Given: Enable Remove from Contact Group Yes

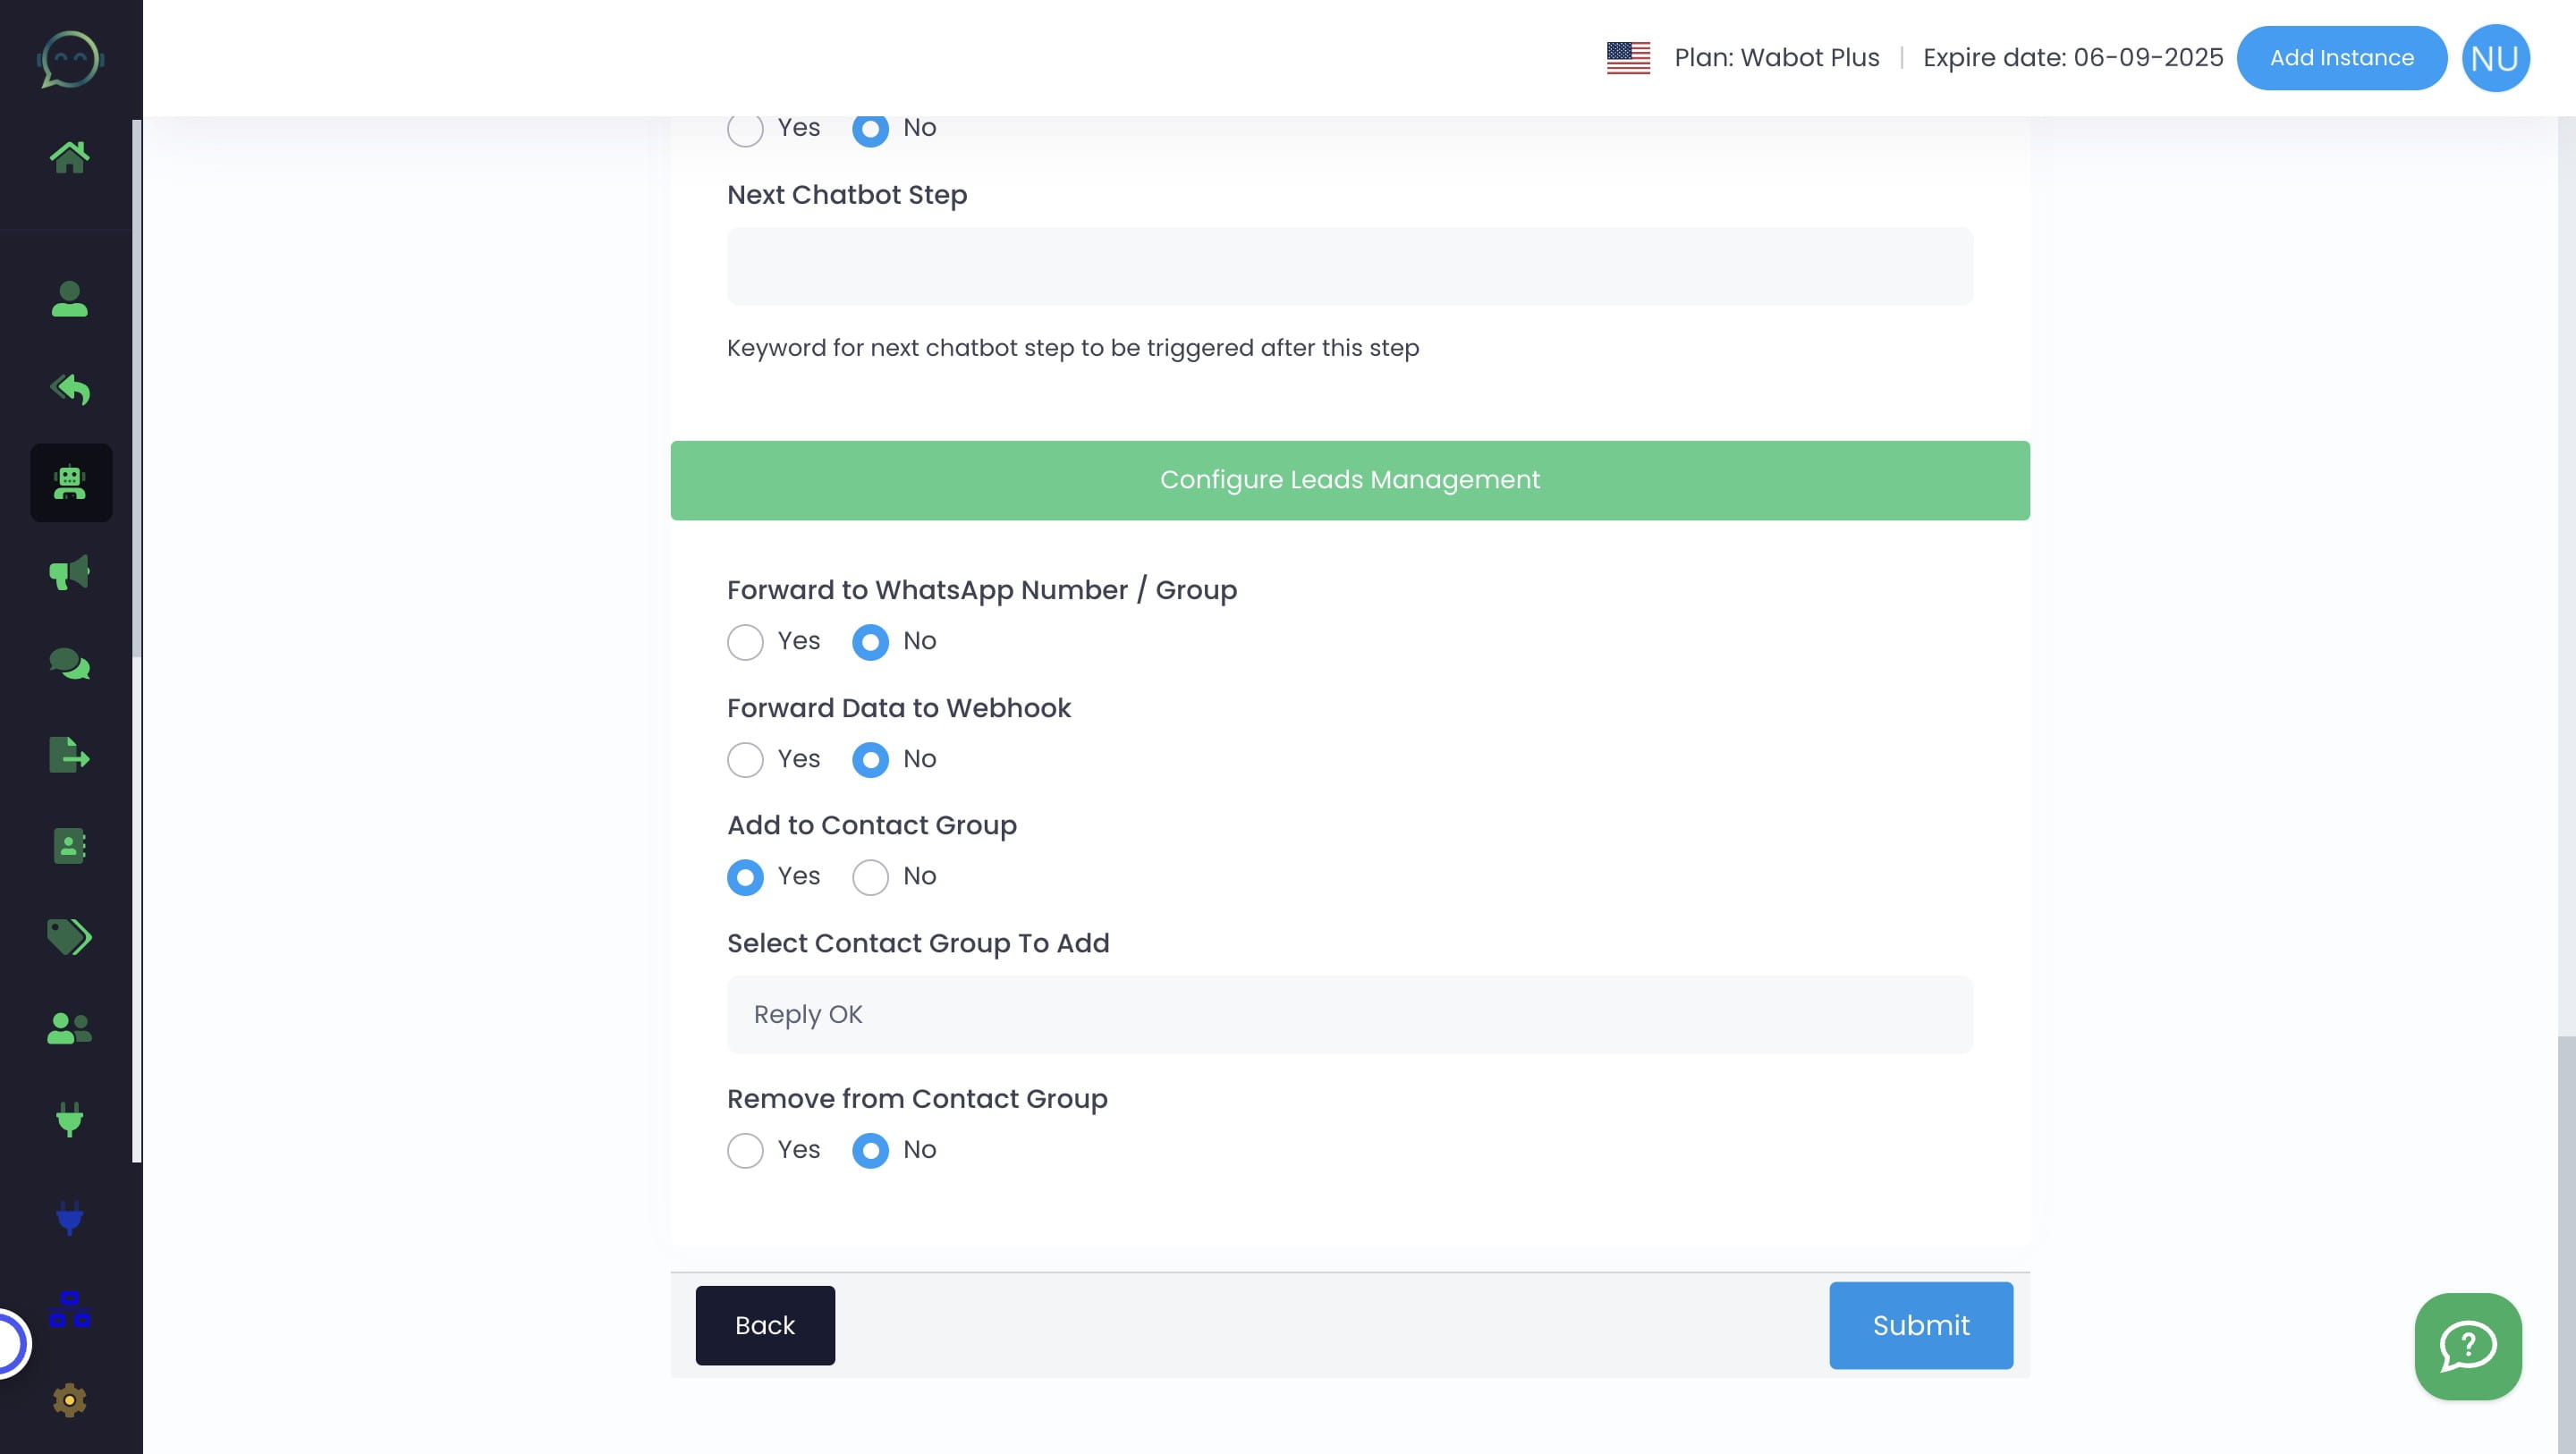Looking at the screenshot, I should tap(745, 1150).
